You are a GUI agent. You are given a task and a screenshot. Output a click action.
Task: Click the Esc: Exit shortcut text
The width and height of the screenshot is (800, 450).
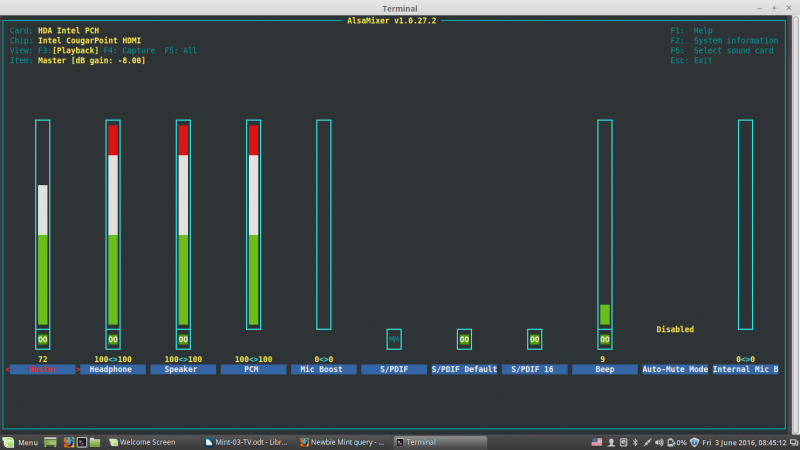pos(691,60)
